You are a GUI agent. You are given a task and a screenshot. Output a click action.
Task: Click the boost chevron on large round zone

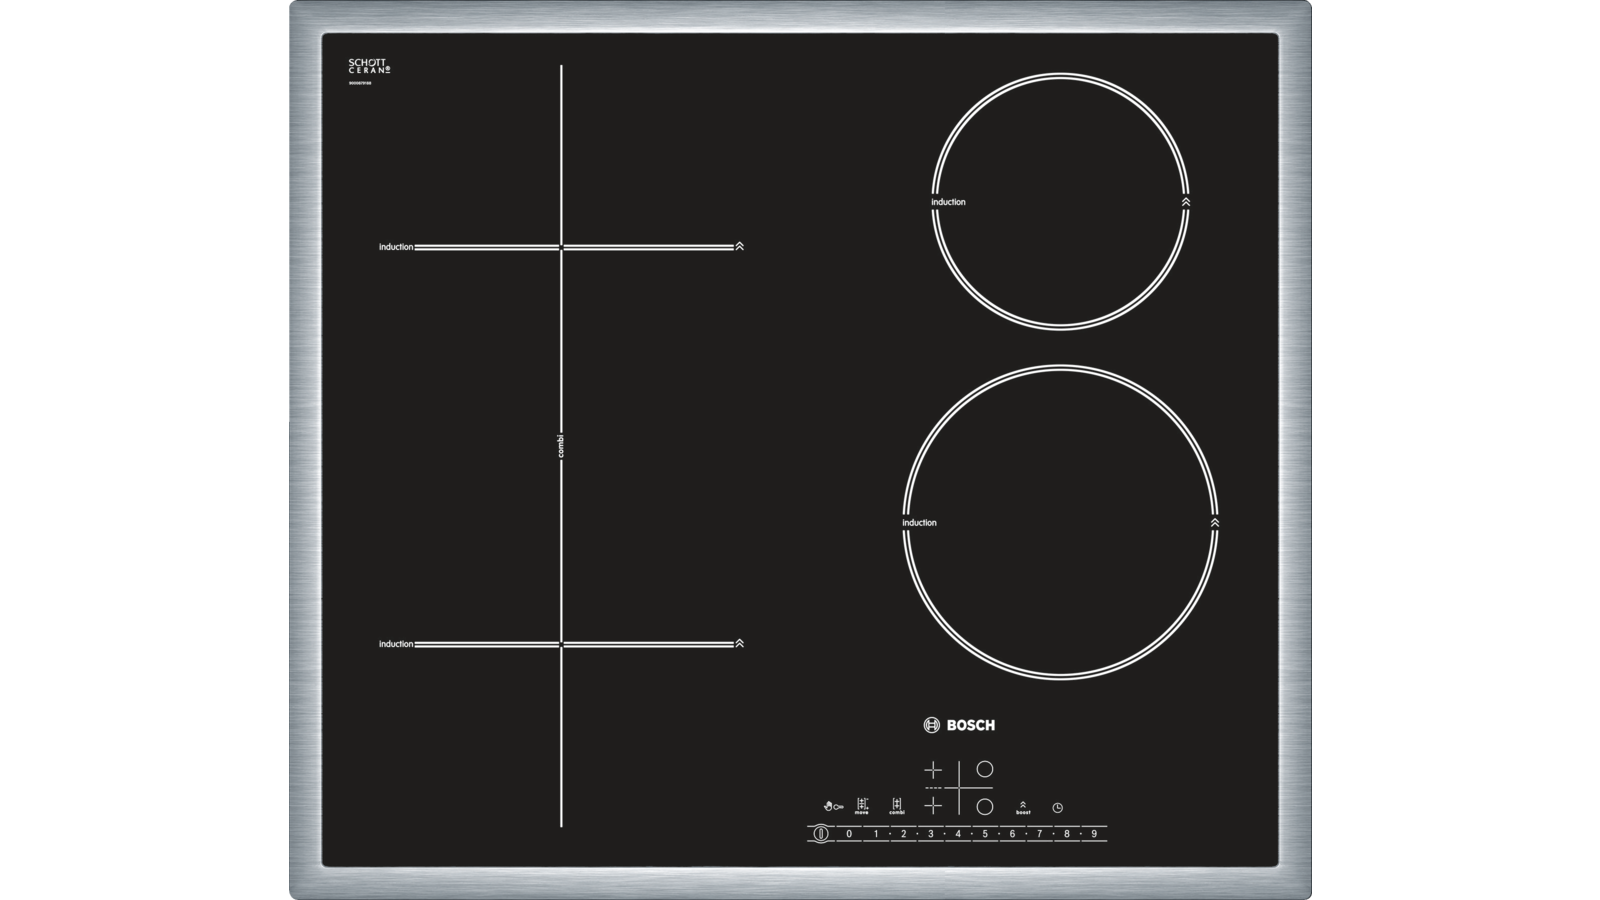tap(1215, 522)
